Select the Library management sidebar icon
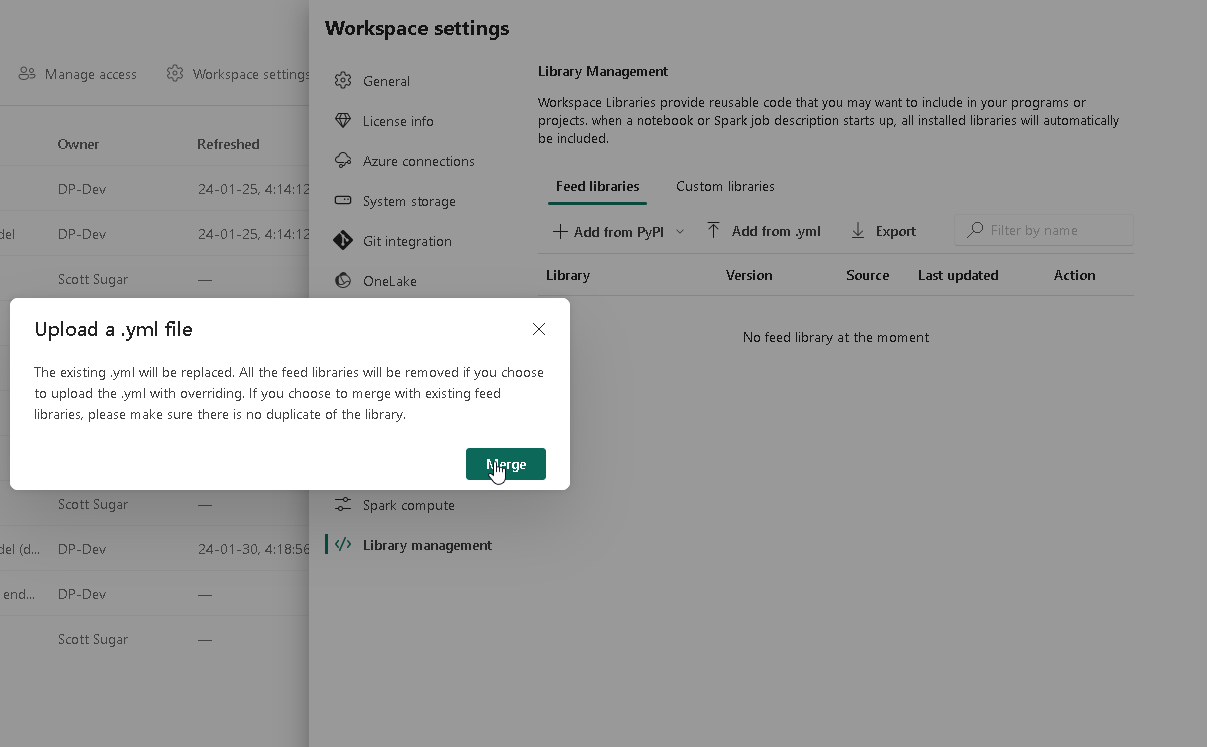1207x747 pixels. [344, 545]
